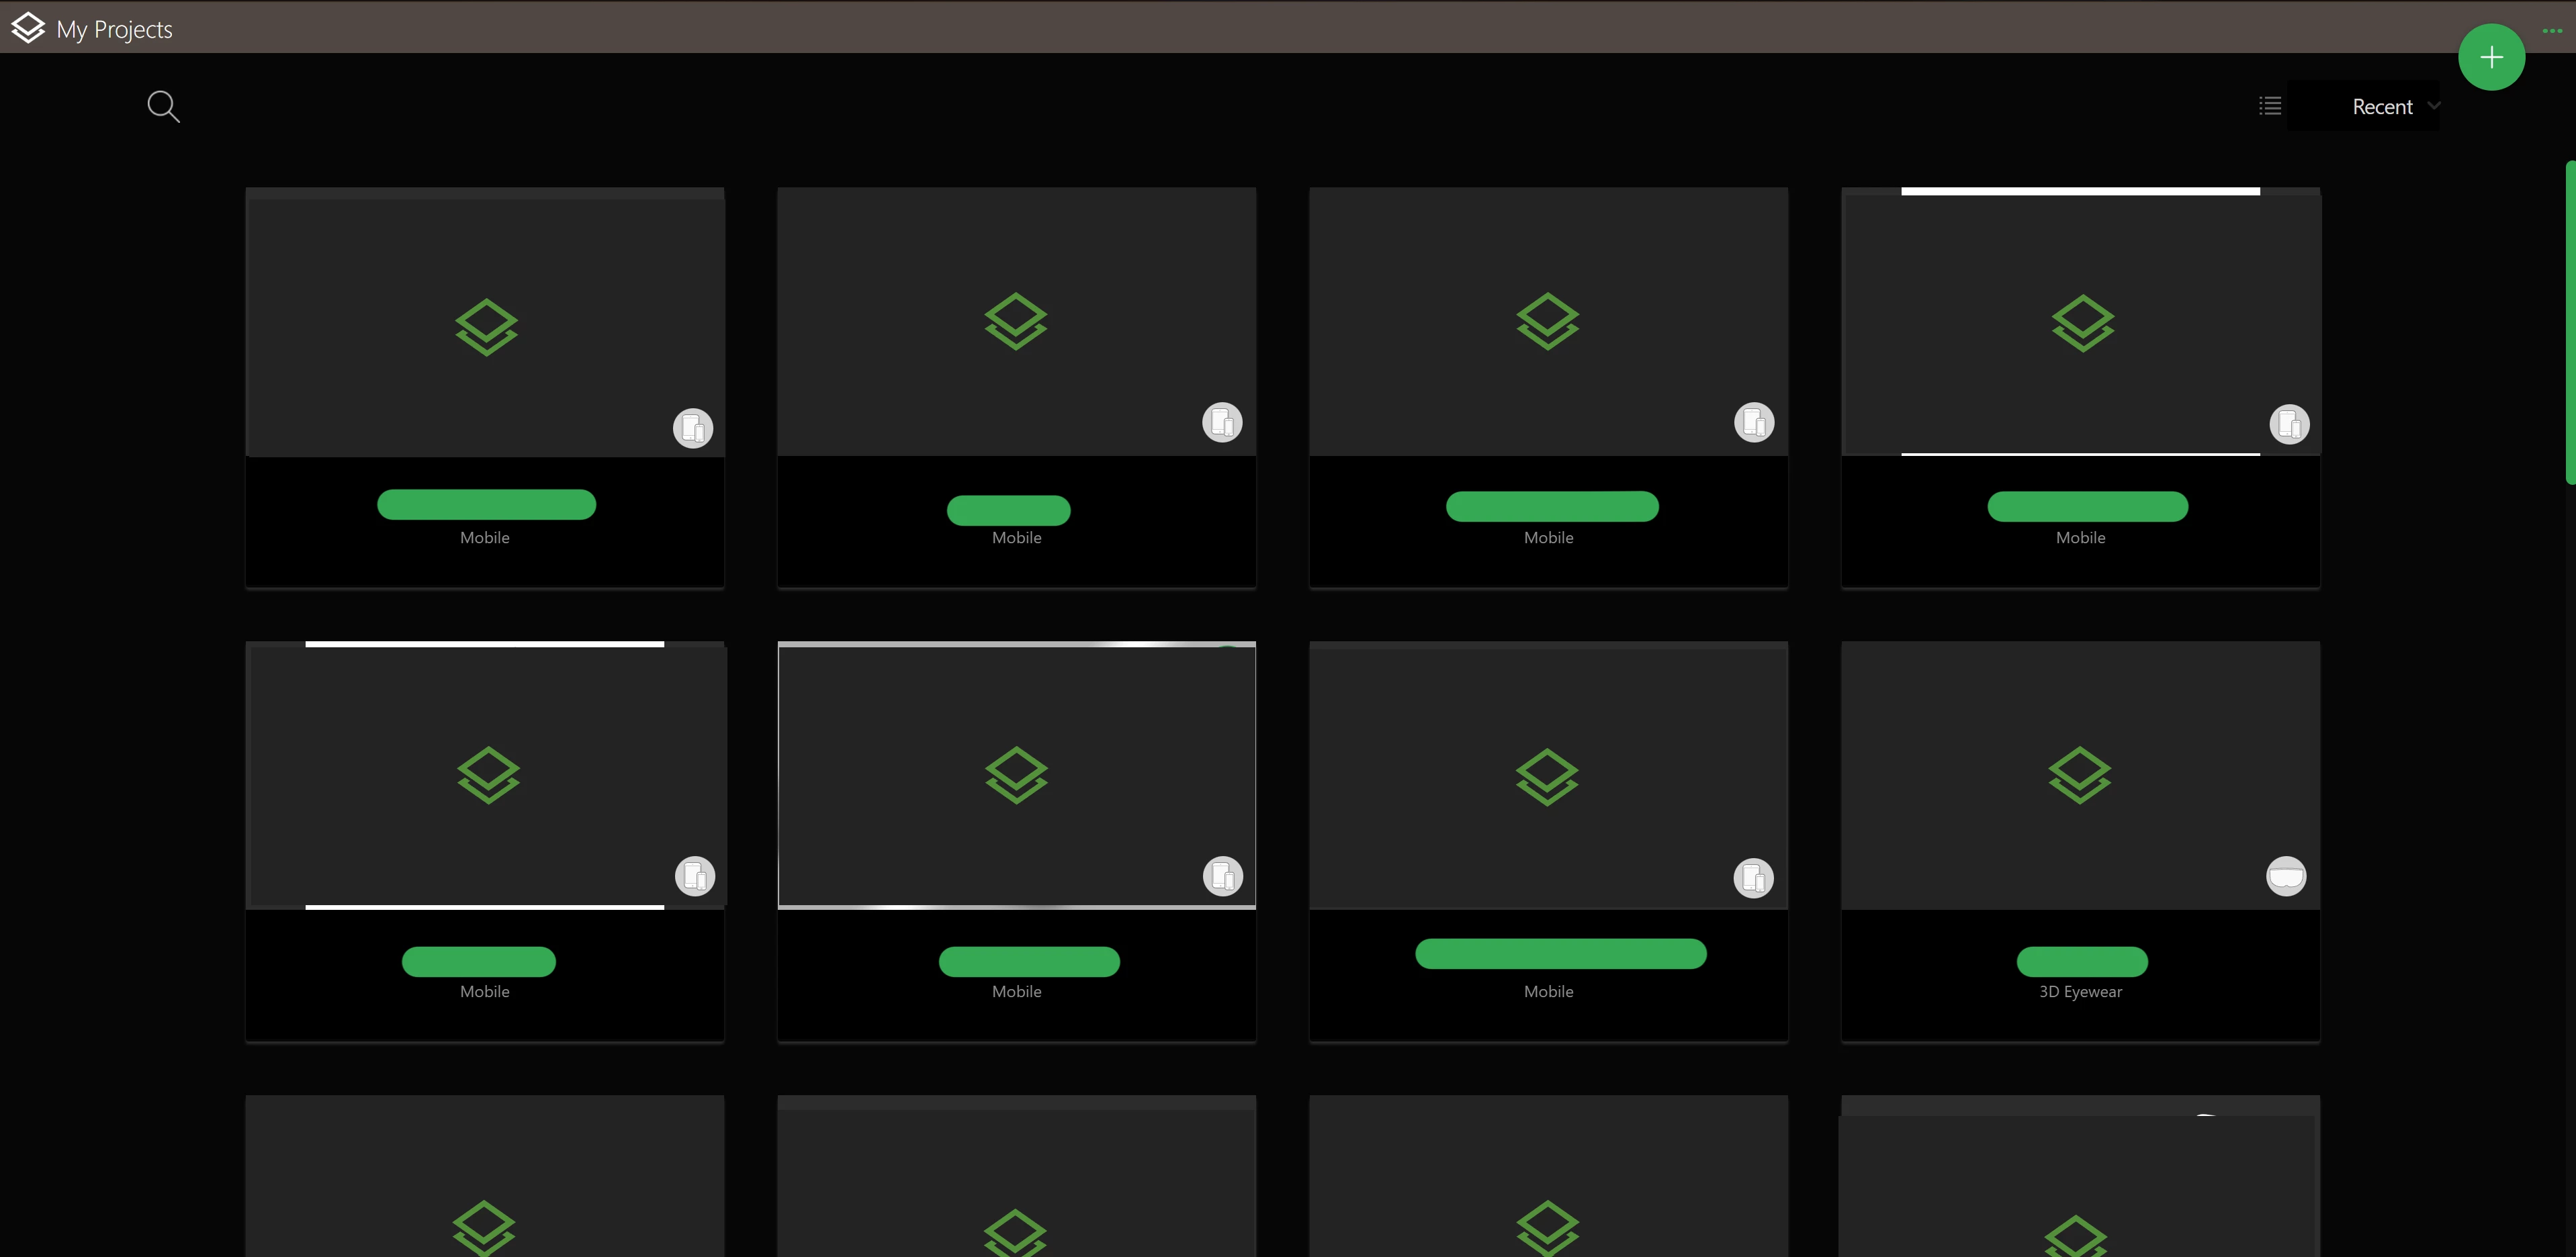
Task: Click the longest green project name label
Action: [x=1560, y=953]
